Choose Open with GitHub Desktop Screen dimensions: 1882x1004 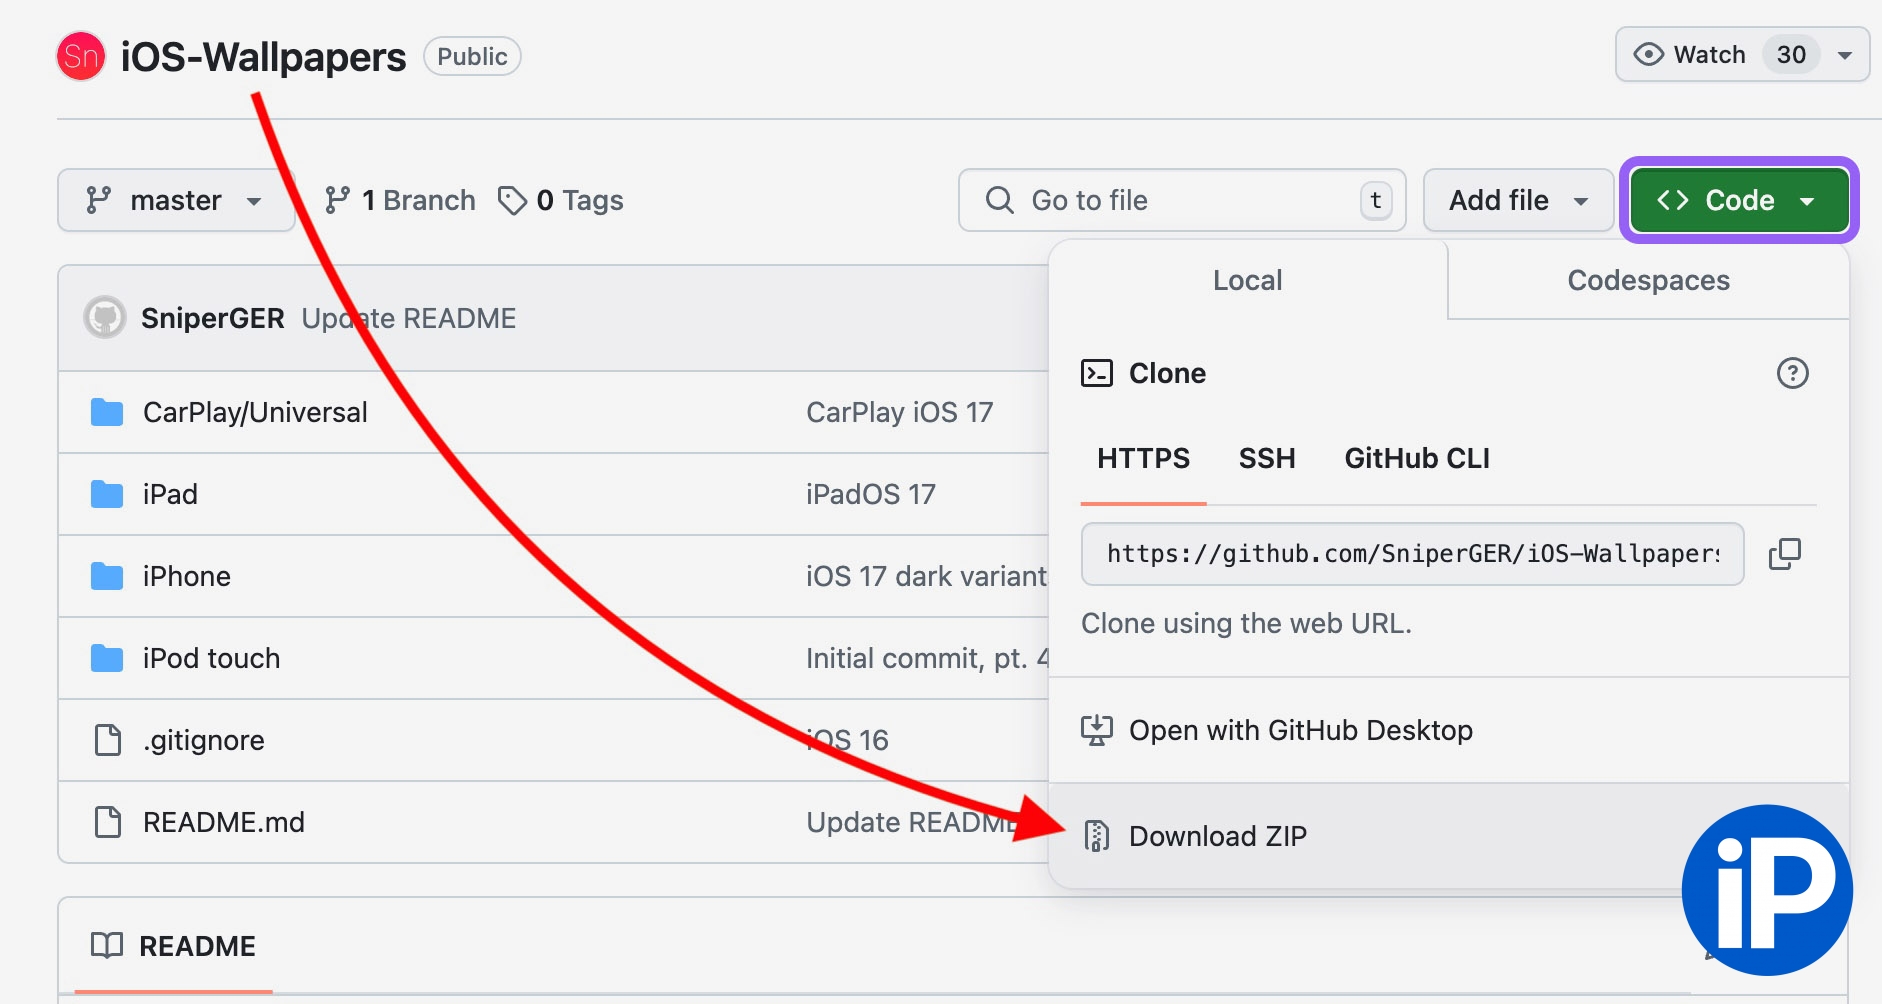1300,731
